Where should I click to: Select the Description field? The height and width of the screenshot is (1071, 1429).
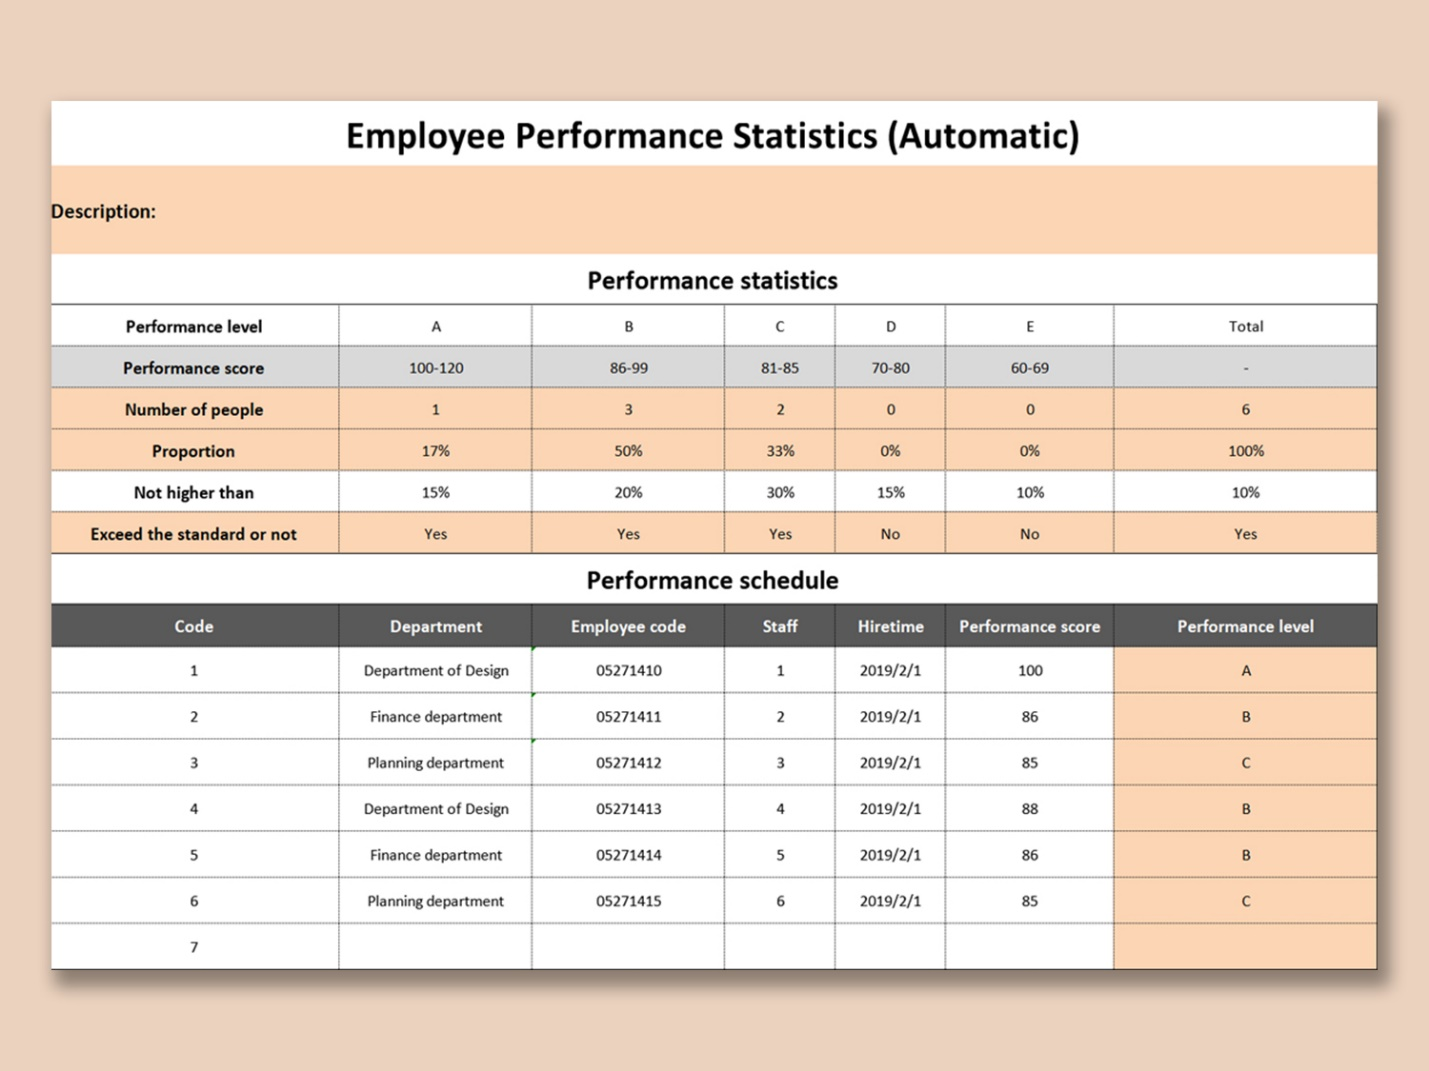click(x=103, y=211)
